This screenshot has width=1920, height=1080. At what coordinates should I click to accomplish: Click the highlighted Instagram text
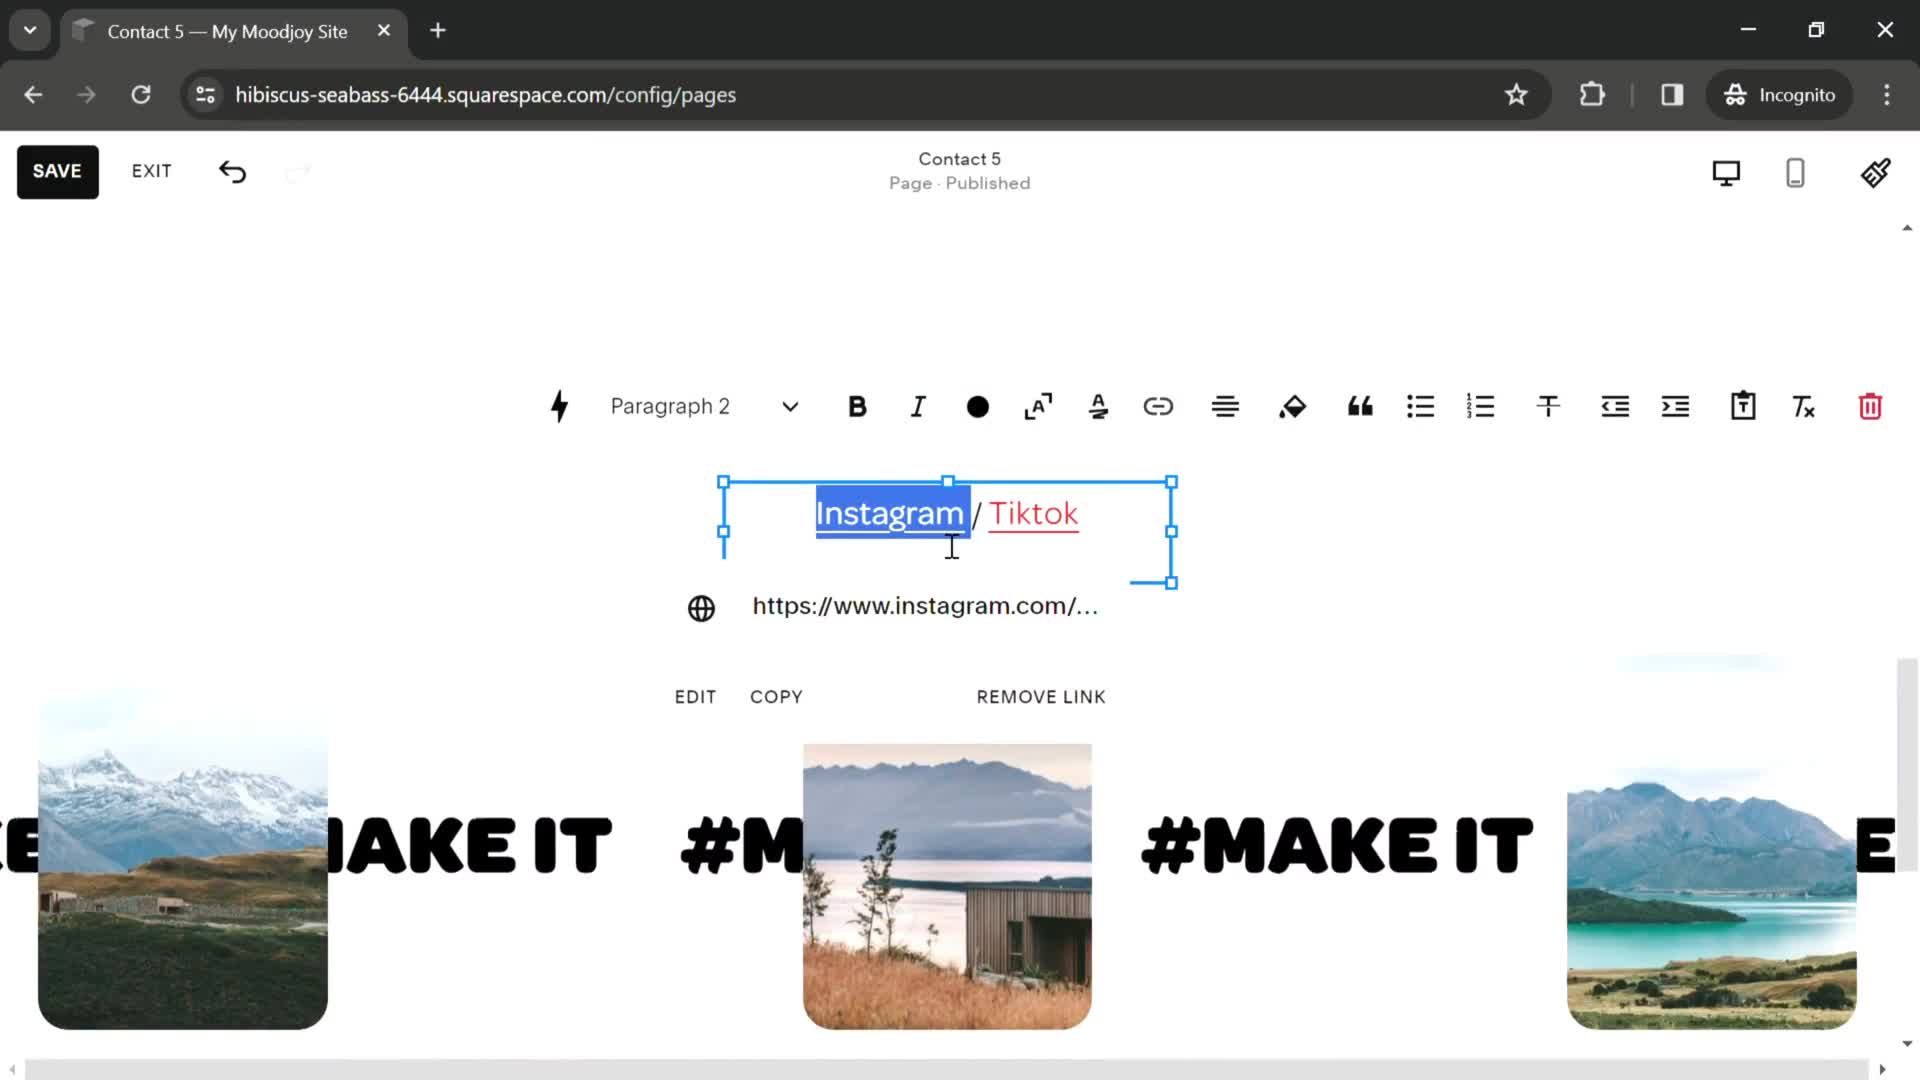point(890,514)
